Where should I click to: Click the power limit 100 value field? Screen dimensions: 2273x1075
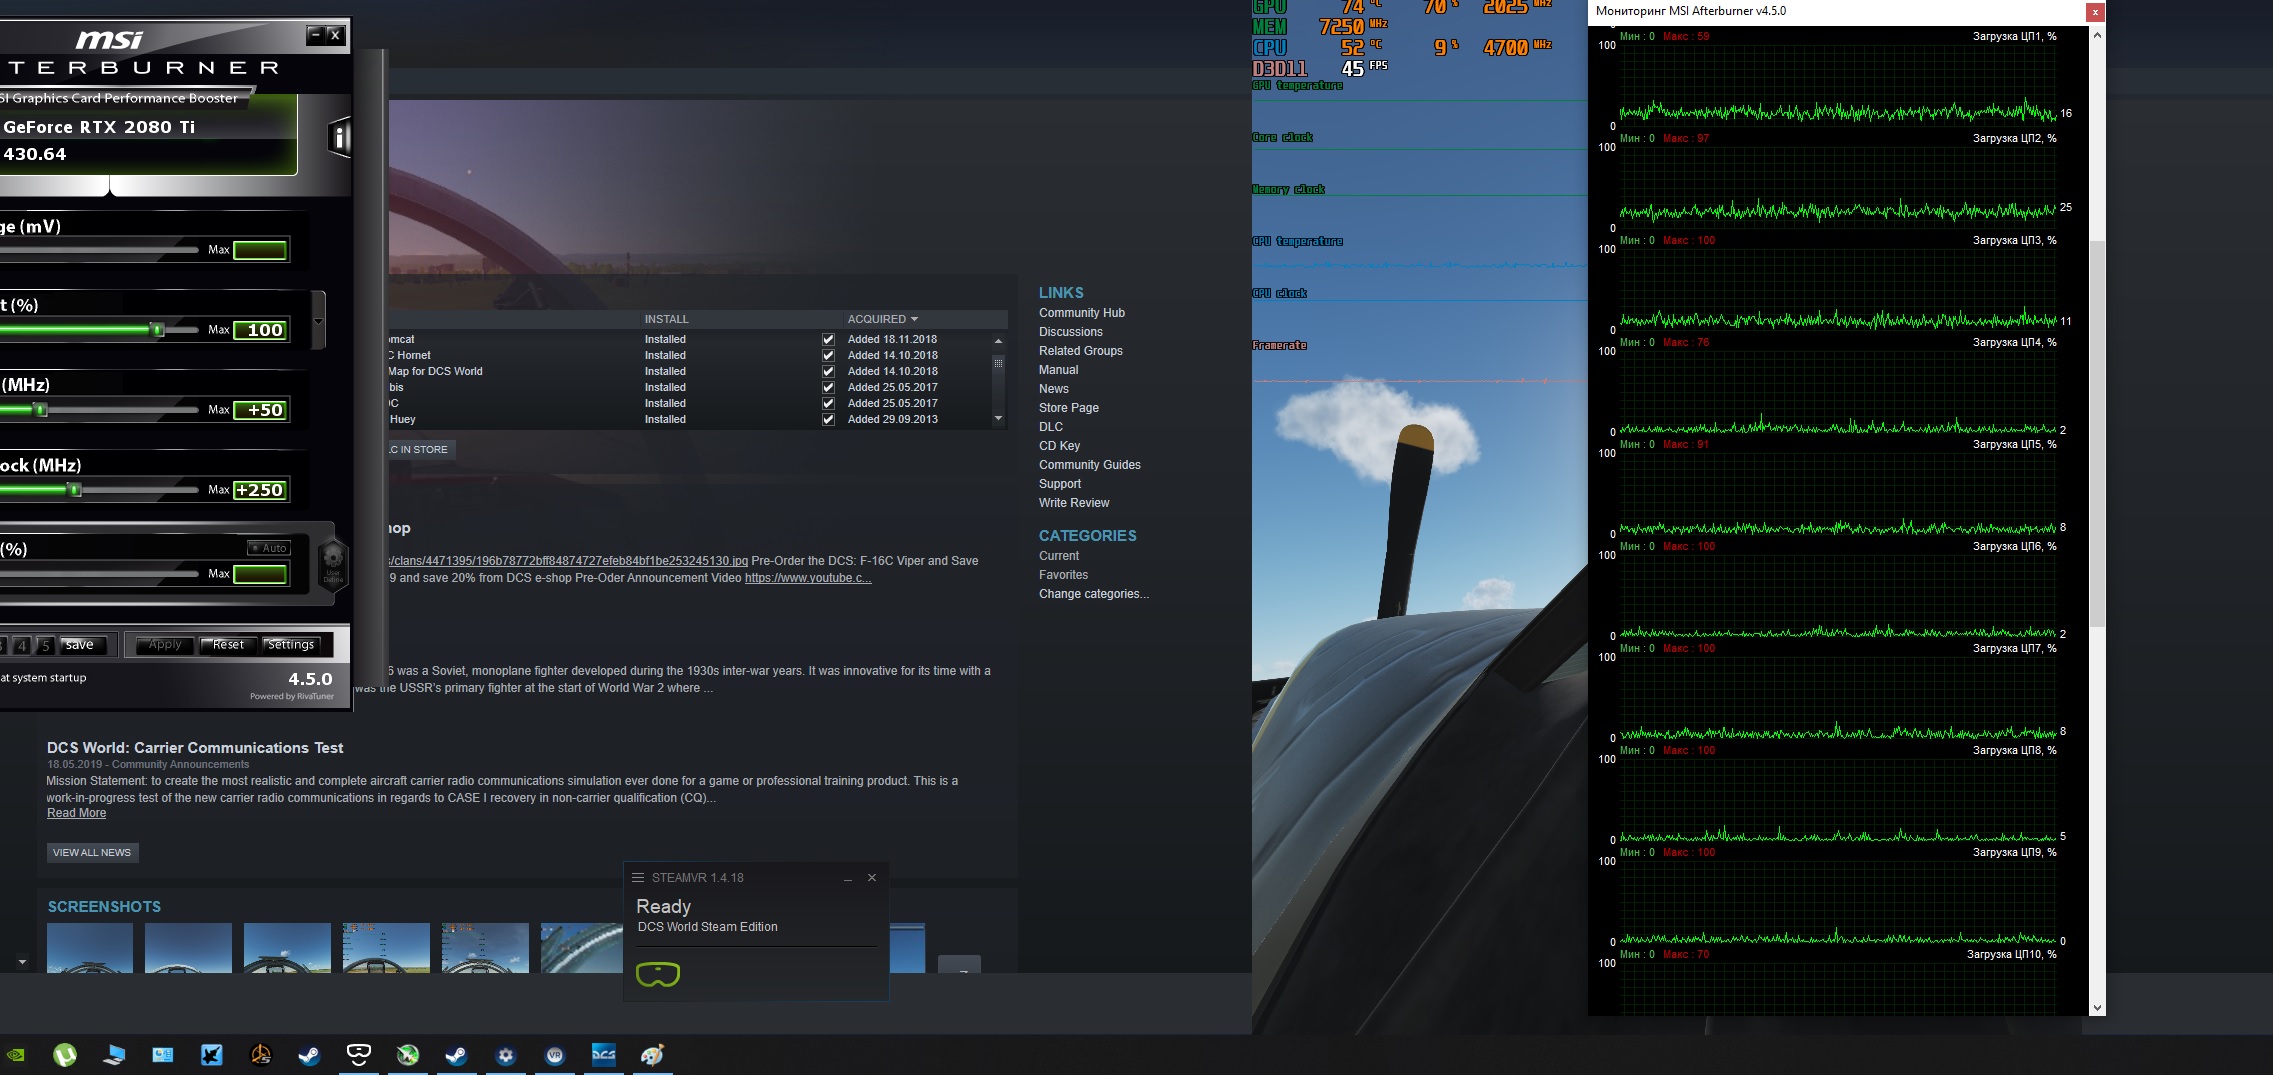pos(261,330)
